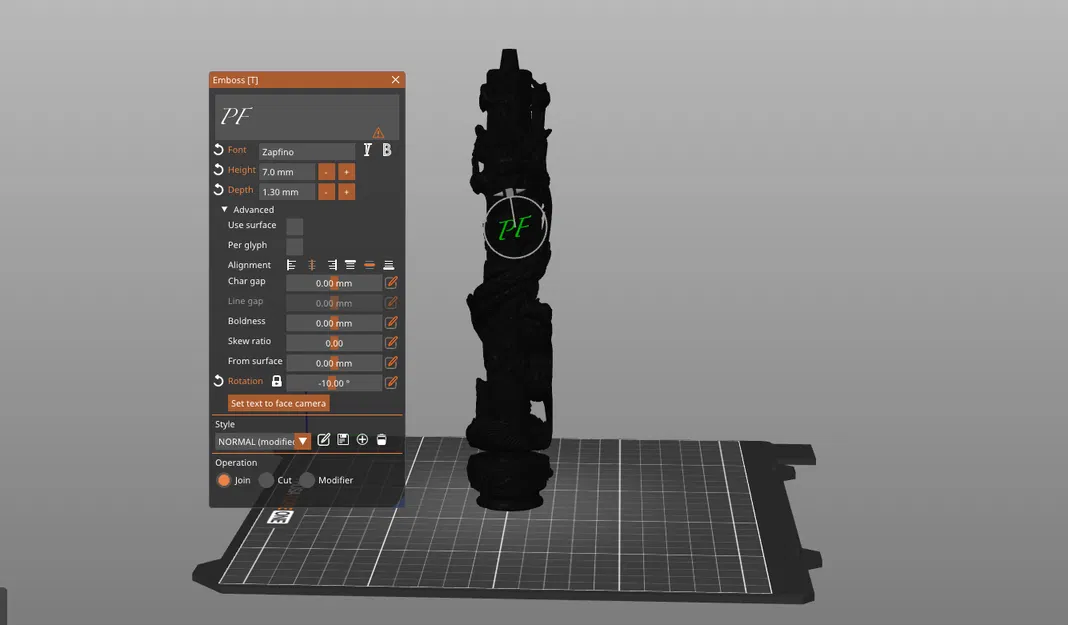This screenshot has width=1068, height=625.
Task: Rename the current style
Action: pyautogui.click(x=324, y=440)
